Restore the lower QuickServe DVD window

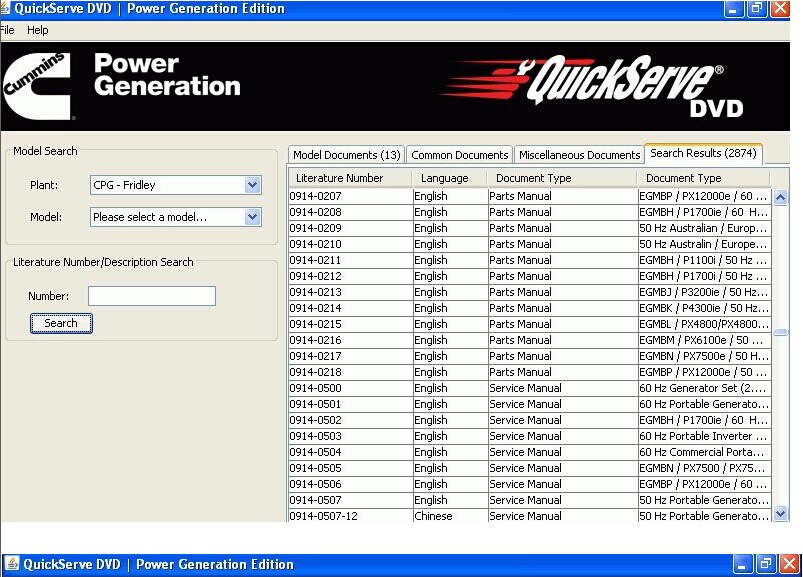pos(766,565)
